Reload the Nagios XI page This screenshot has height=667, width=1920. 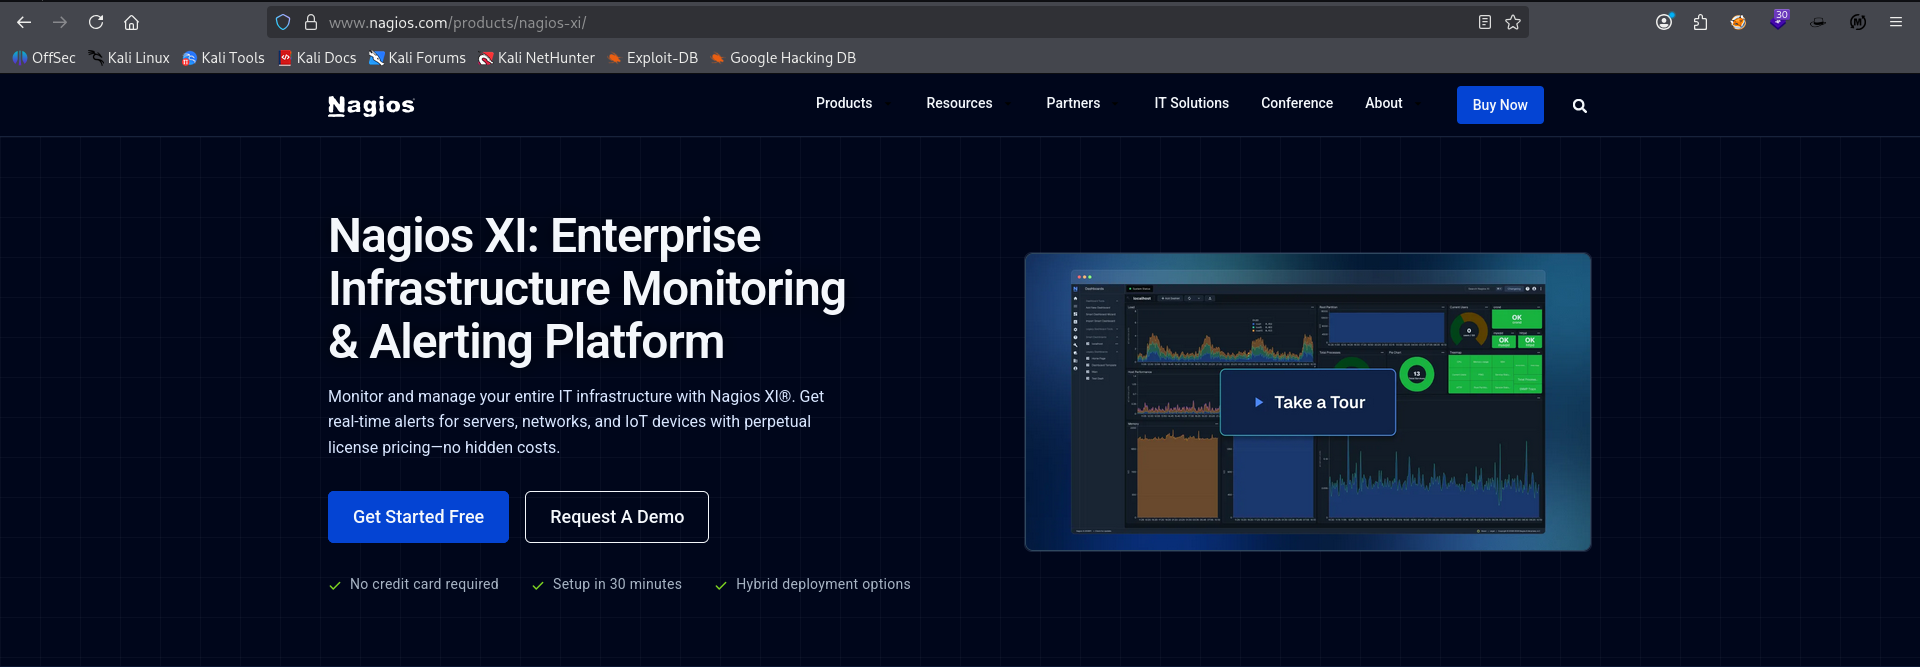96,22
